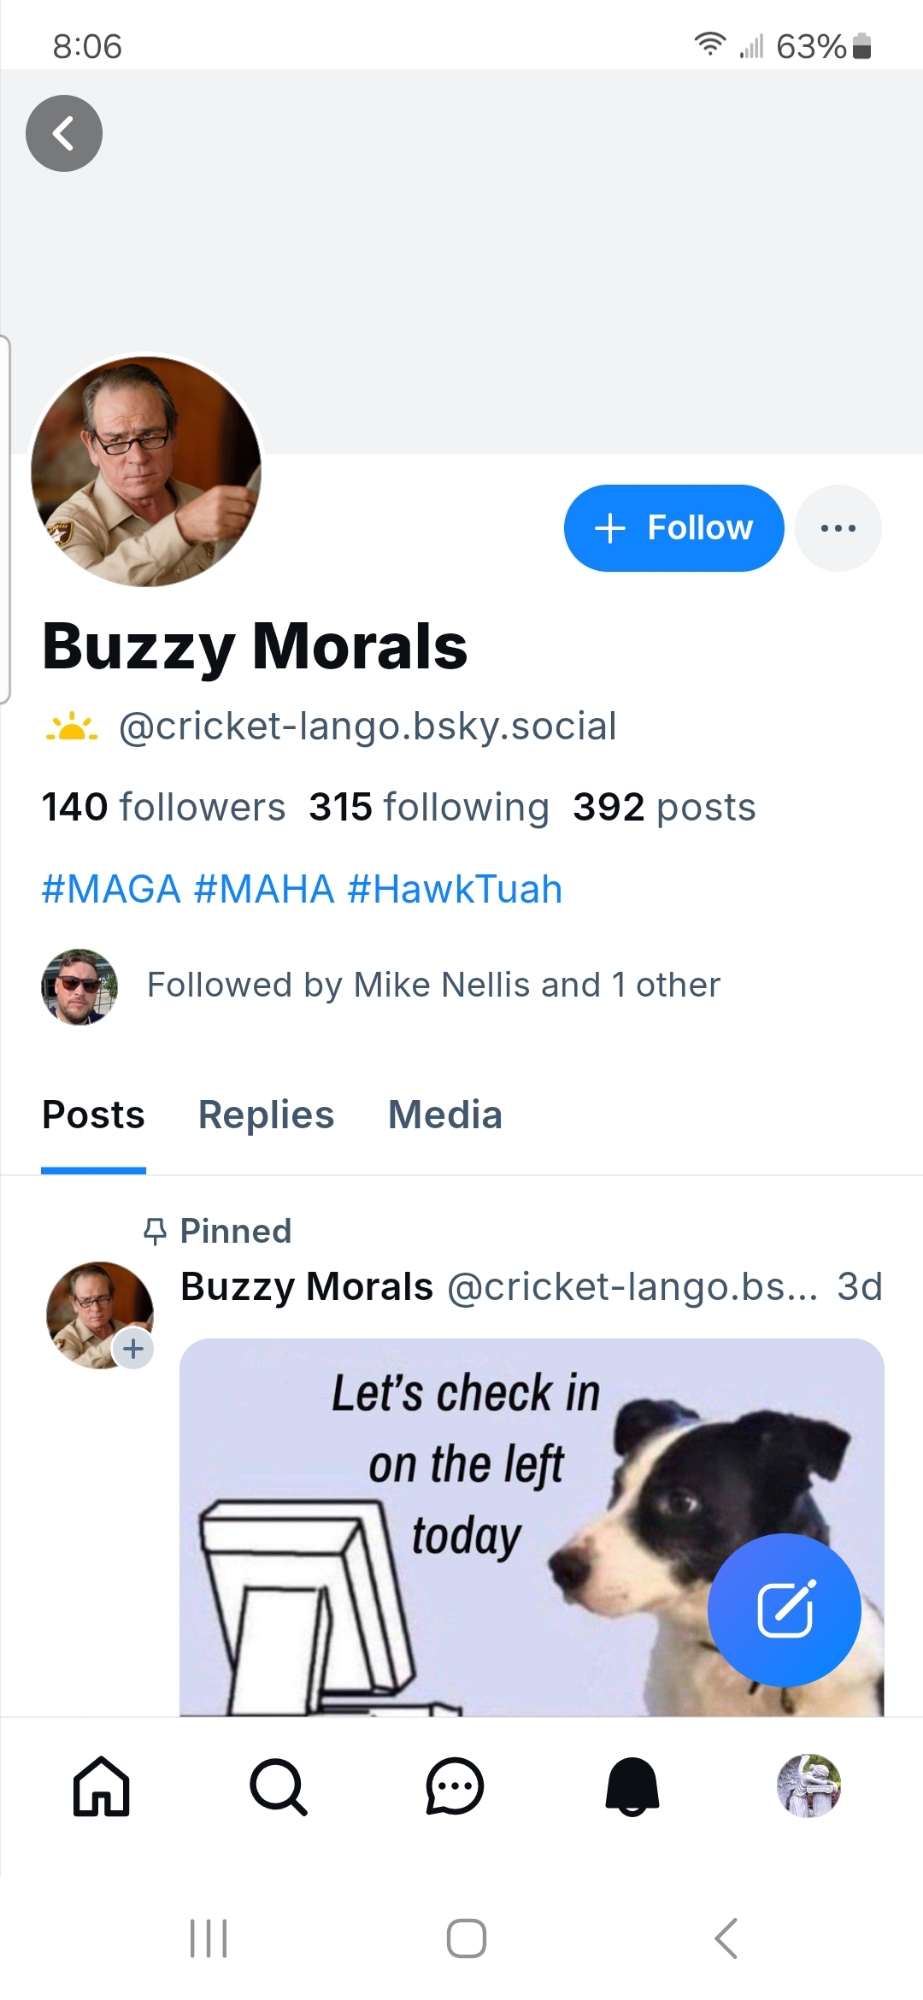Open the large profile picture
Screen dimensions: 923x2000
click(146, 470)
